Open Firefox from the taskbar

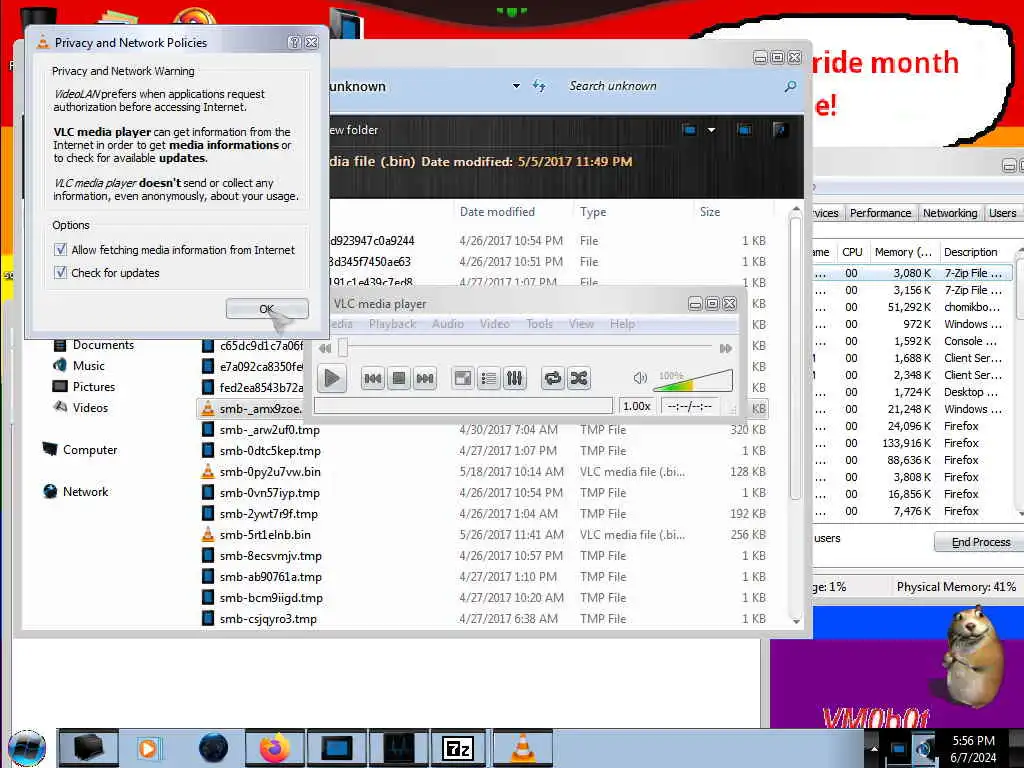click(x=275, y=748)
